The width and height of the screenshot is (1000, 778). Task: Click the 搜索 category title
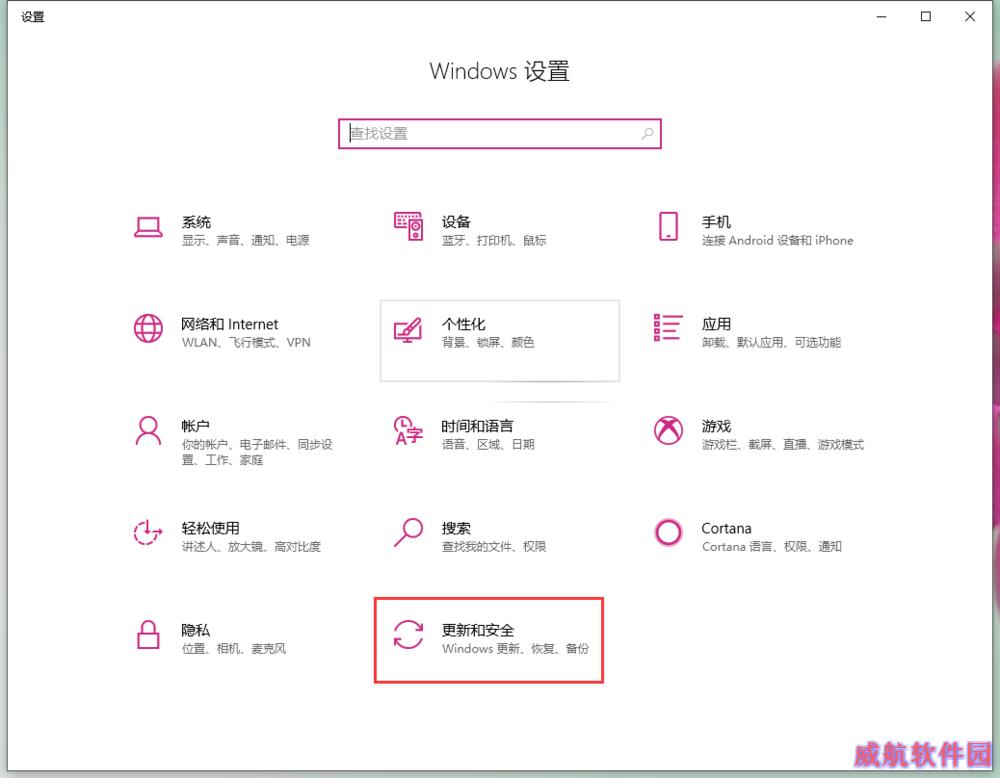click(456, 528)
